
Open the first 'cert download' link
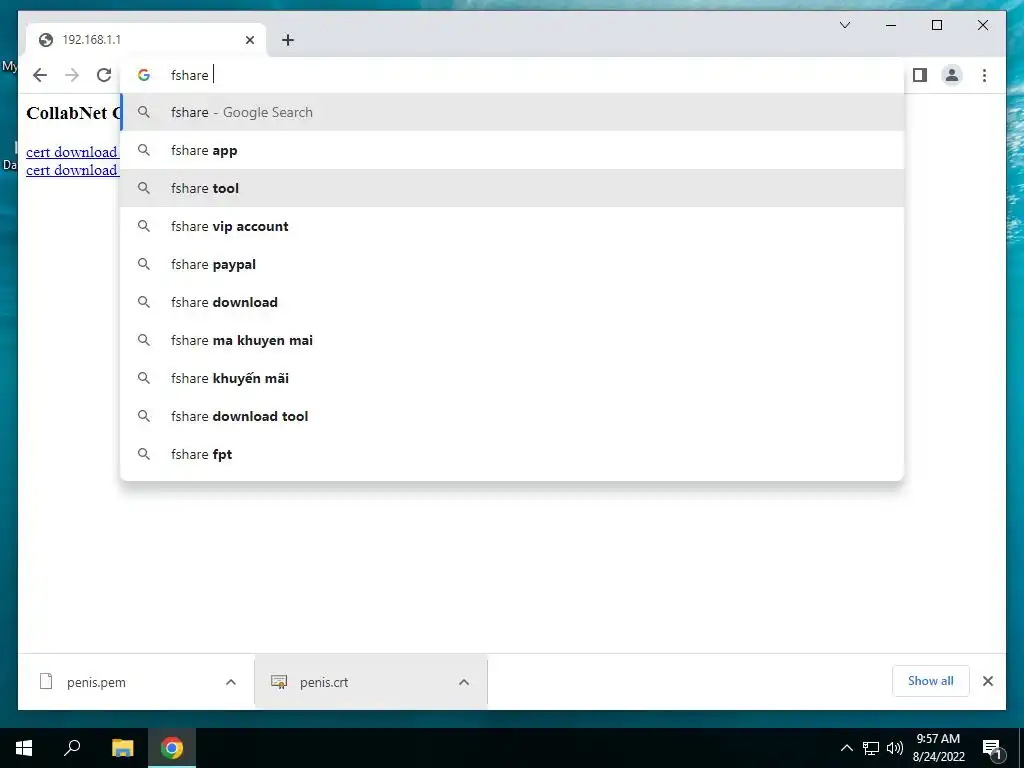pyautogui.click(x=72, y=152)
